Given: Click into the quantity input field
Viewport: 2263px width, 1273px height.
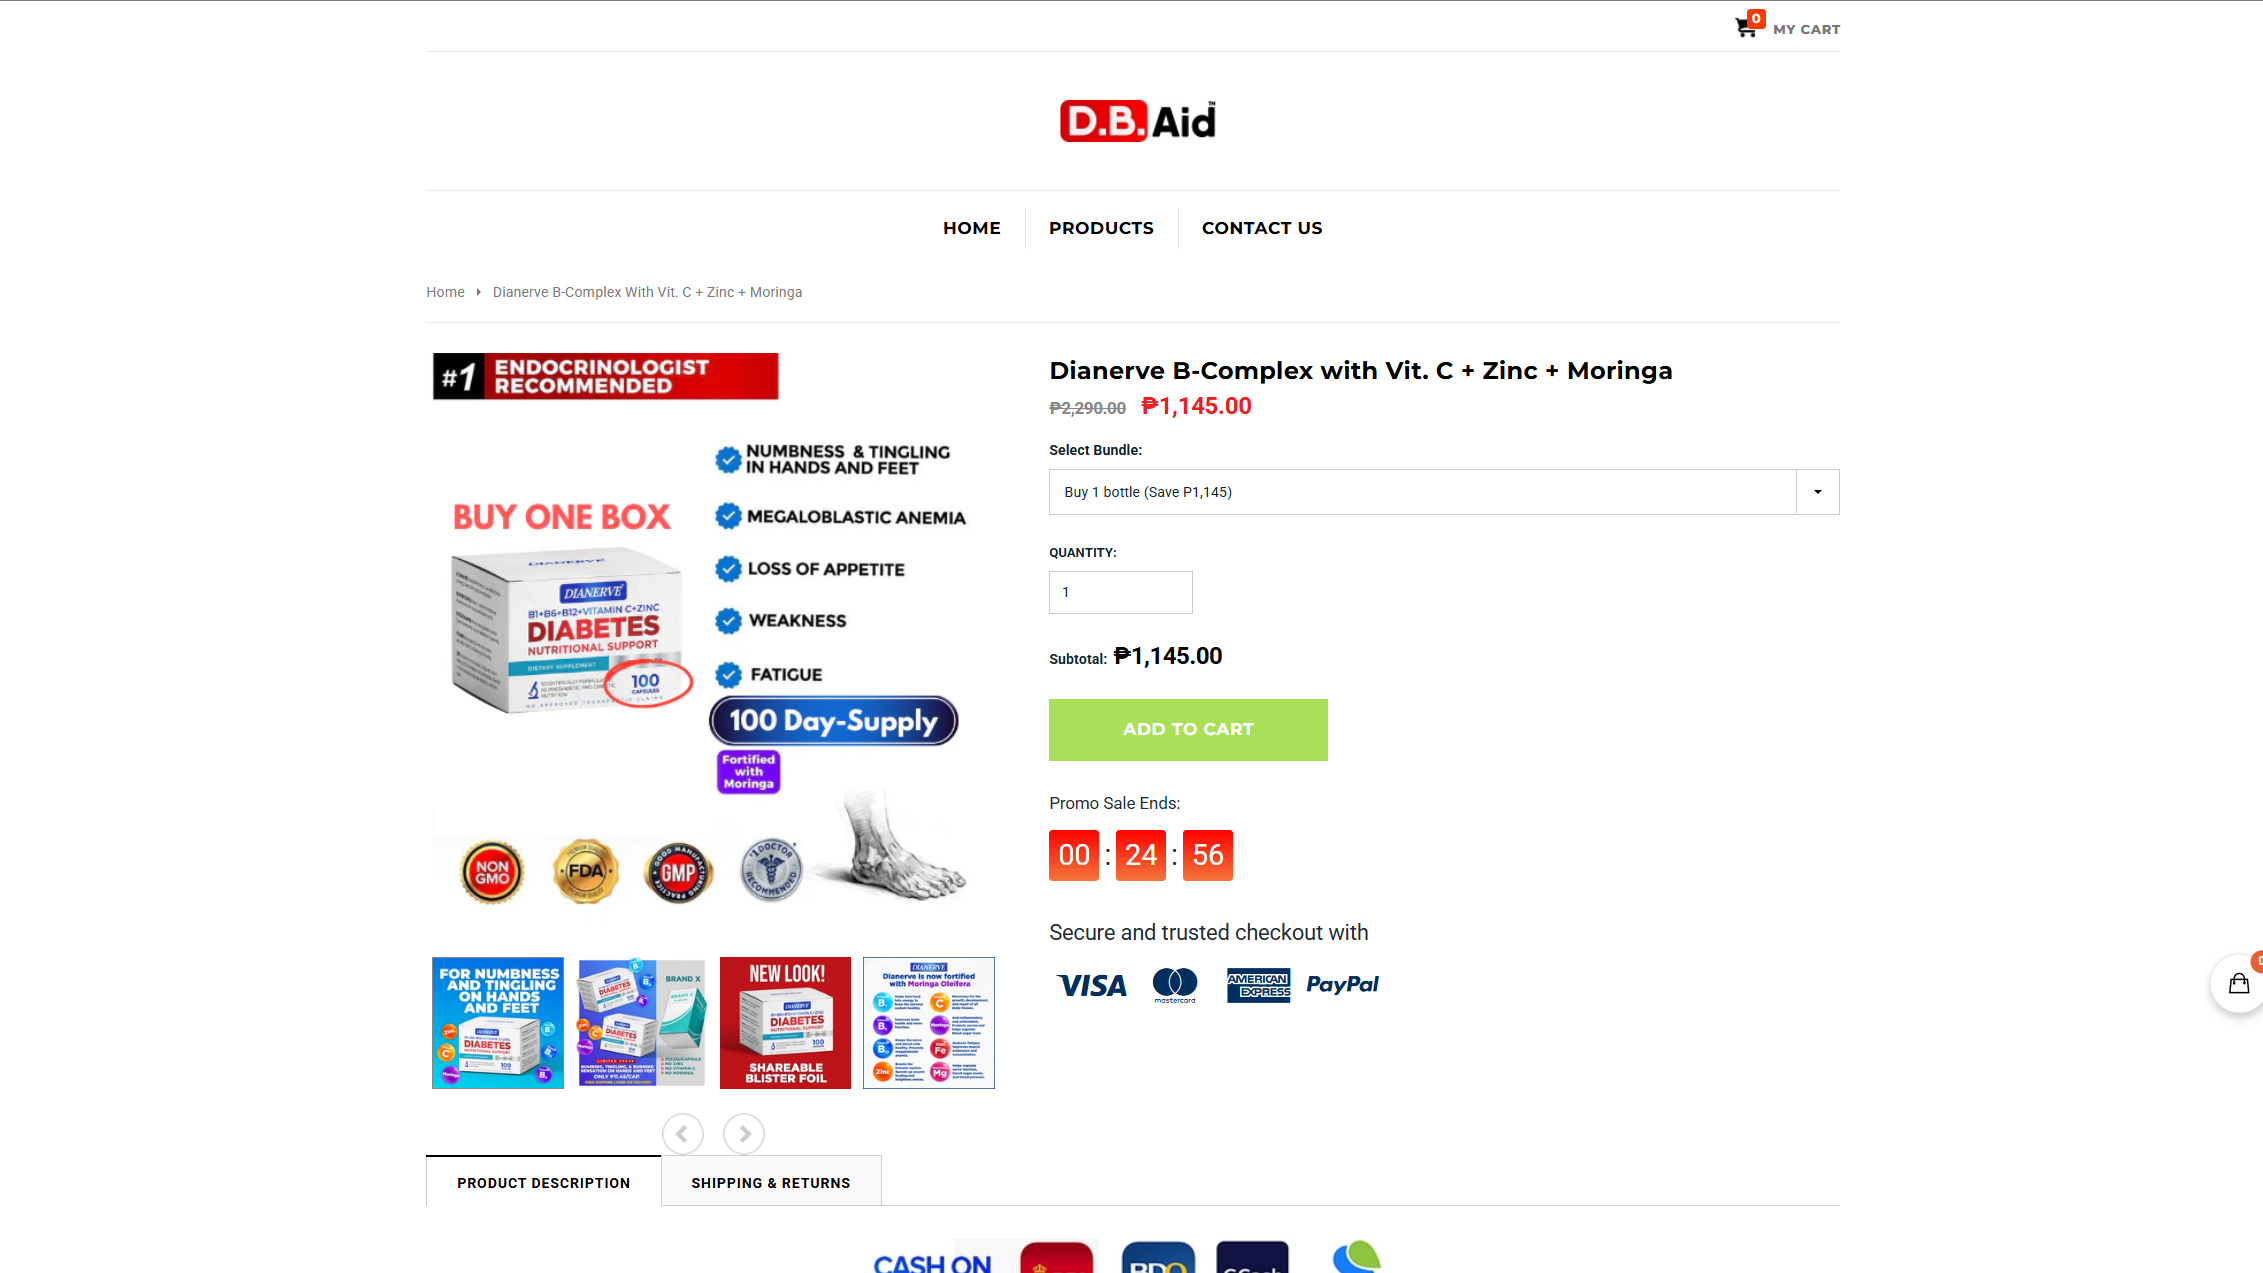Looking at the screenshot, I should (x=1120, y=592).
